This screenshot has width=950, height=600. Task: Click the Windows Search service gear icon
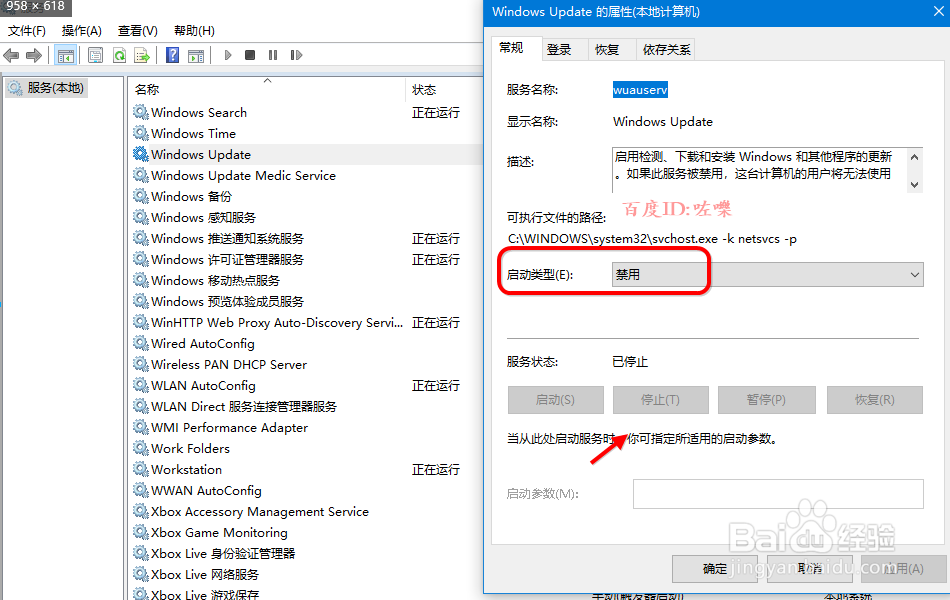point(141,112)
